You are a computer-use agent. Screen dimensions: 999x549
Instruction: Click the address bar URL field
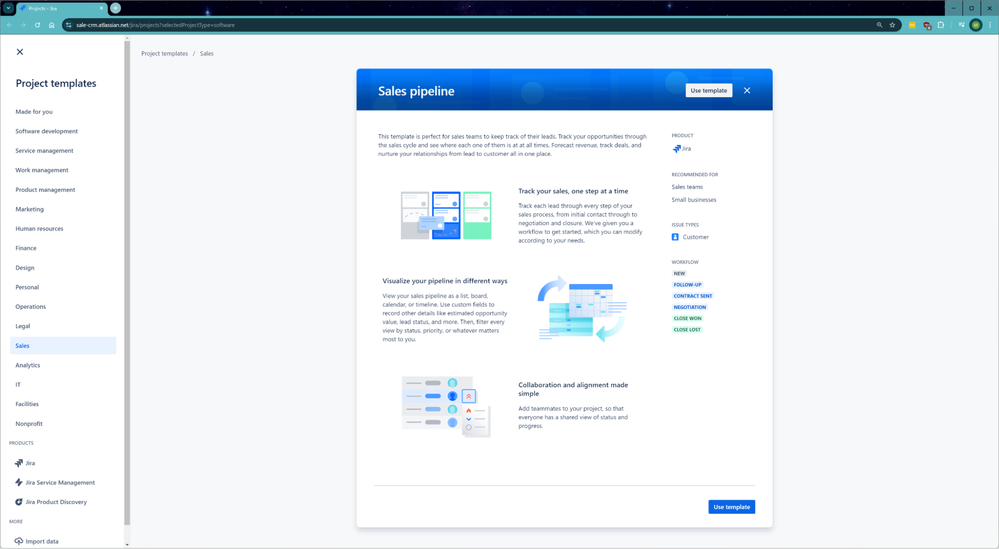point(471,25)
